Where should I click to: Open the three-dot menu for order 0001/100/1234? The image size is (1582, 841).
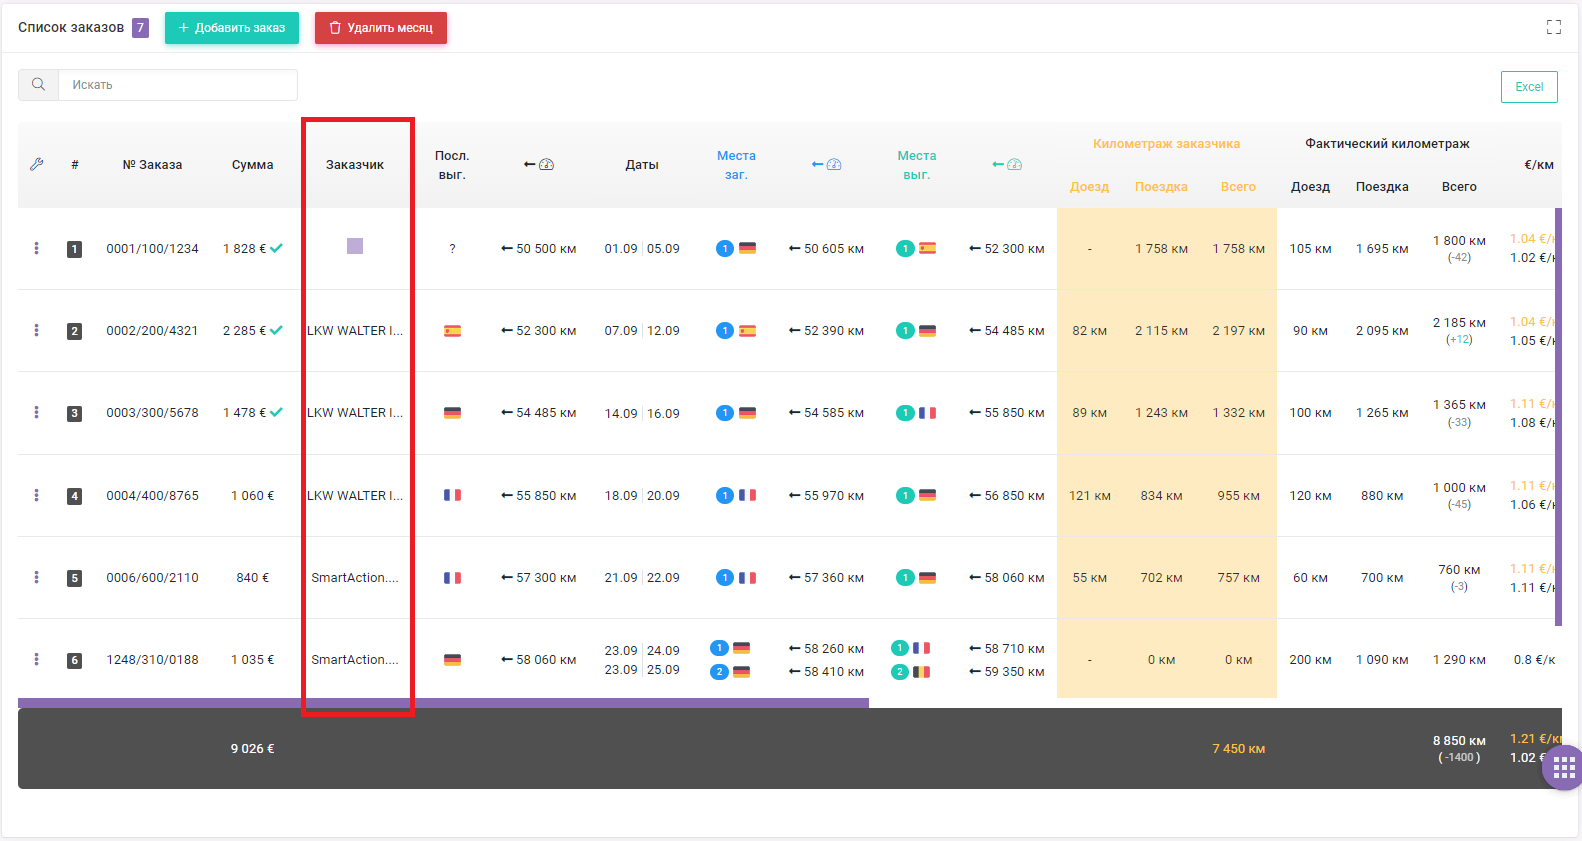(36, 248)
